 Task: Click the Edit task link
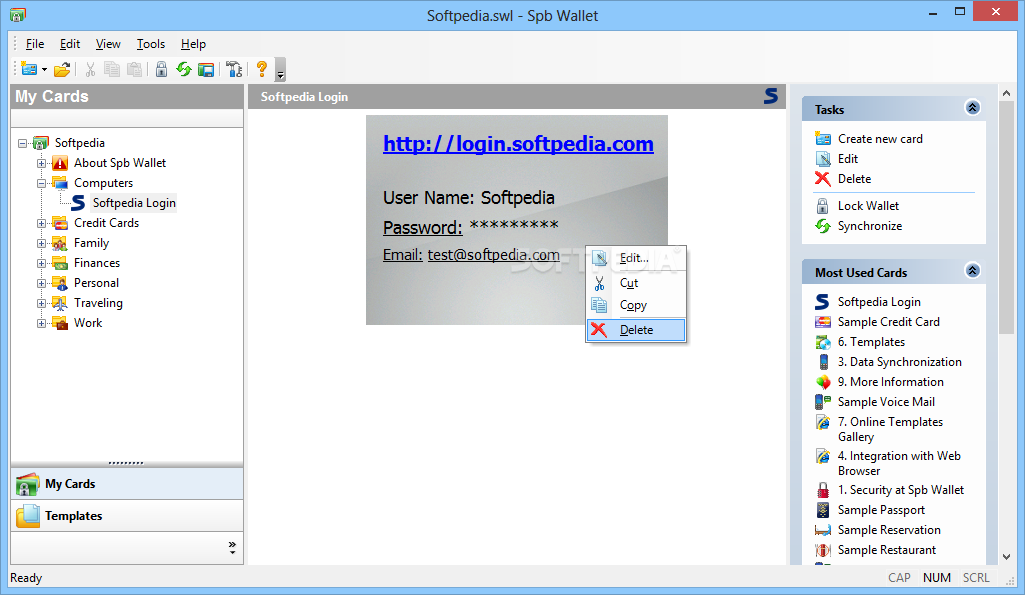pyautogui.click(x=848, y=159)
